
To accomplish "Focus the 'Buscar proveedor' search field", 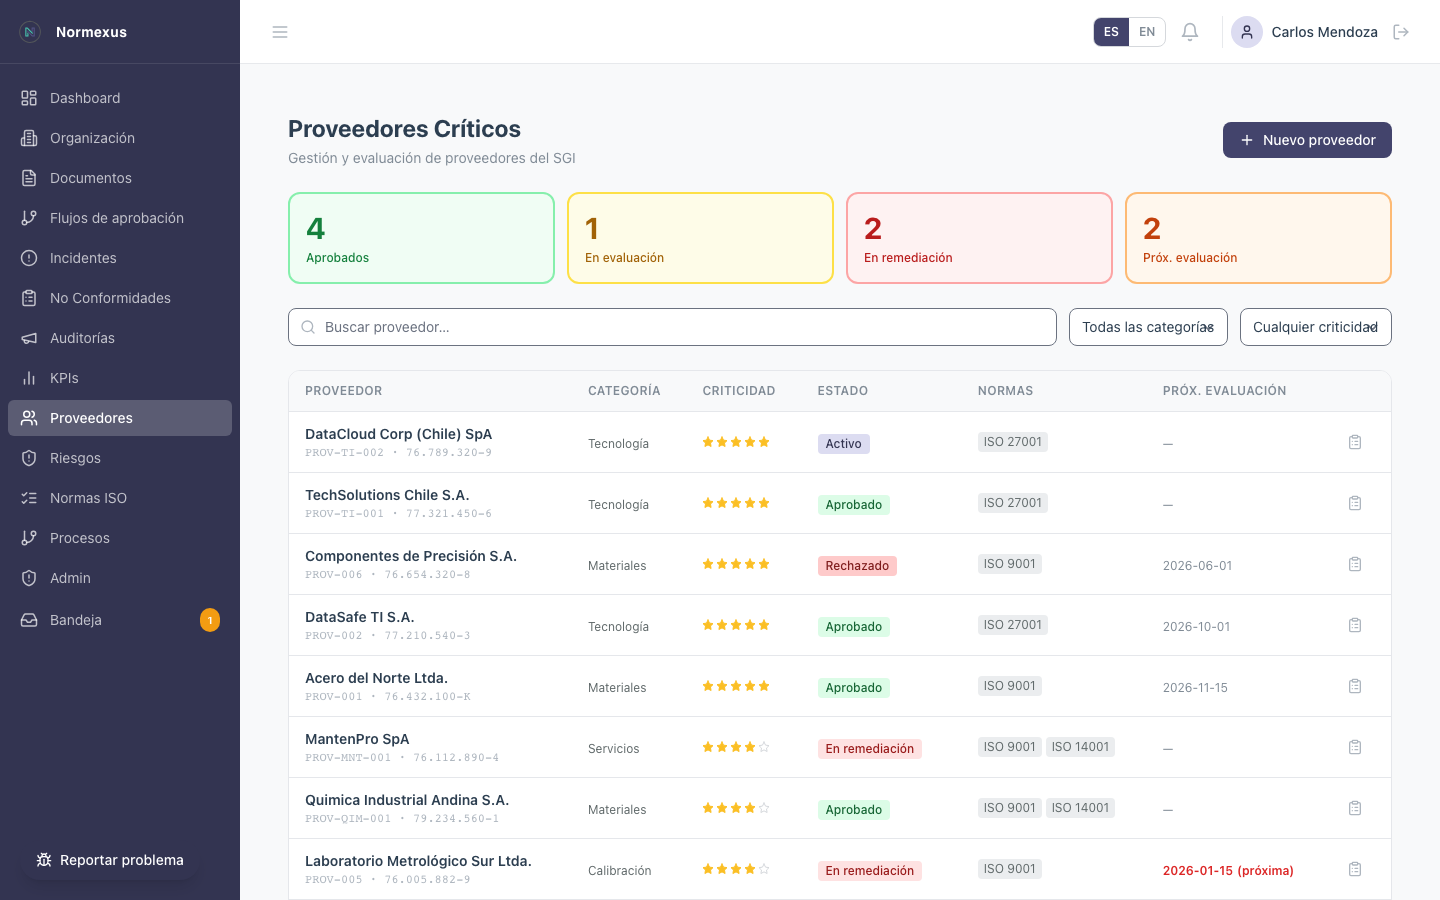I will [672, 327].
